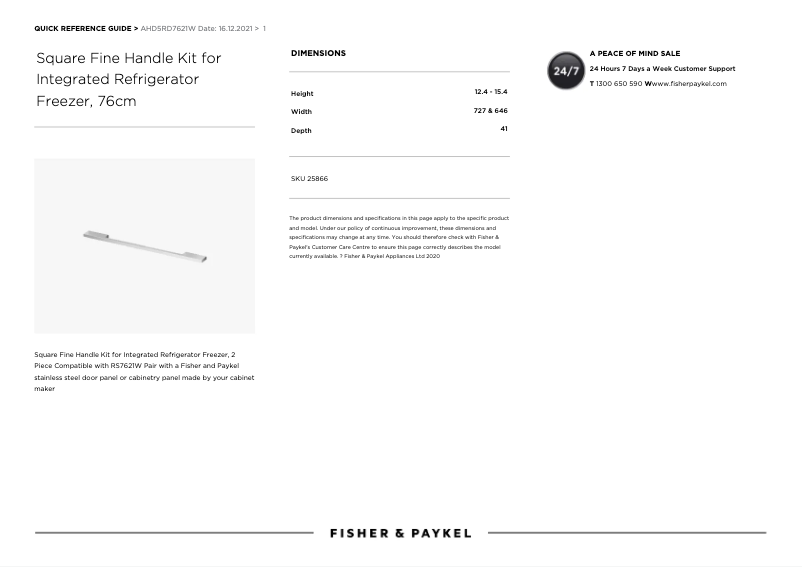Click the depth value 41

click(x=503, y=129)
